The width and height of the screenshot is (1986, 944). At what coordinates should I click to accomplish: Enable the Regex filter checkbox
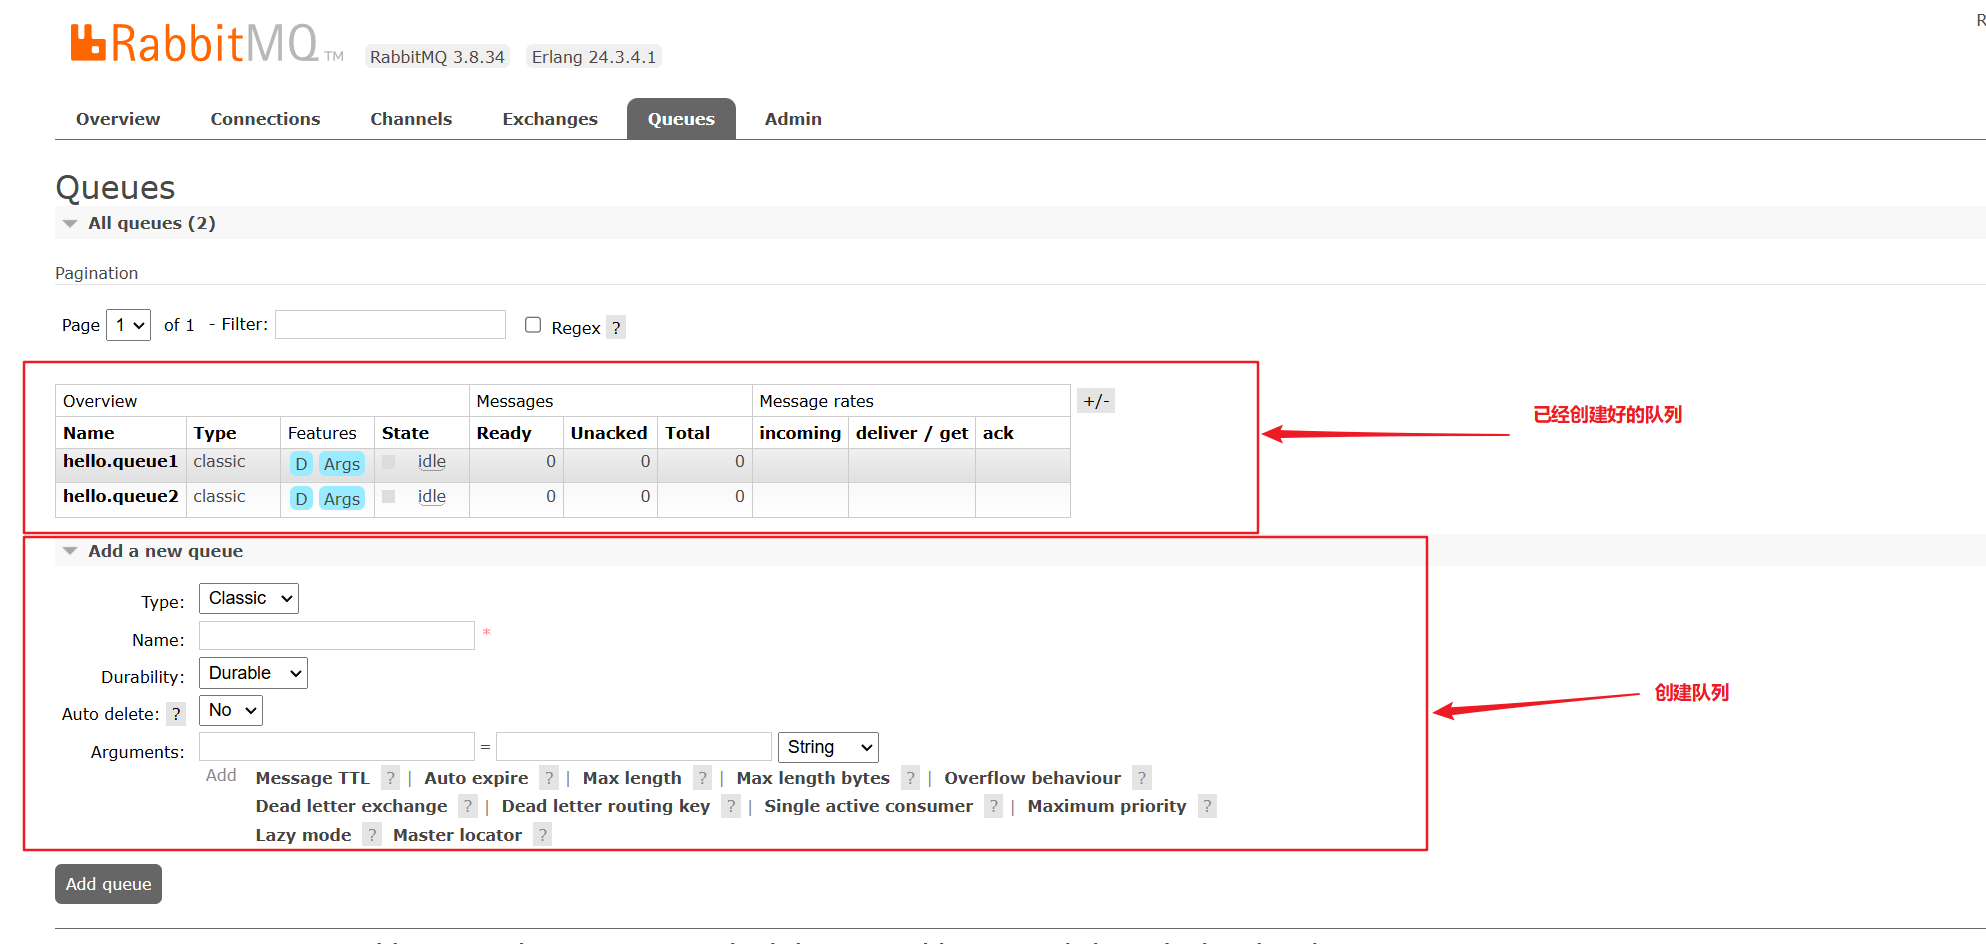tap(533, 325)
